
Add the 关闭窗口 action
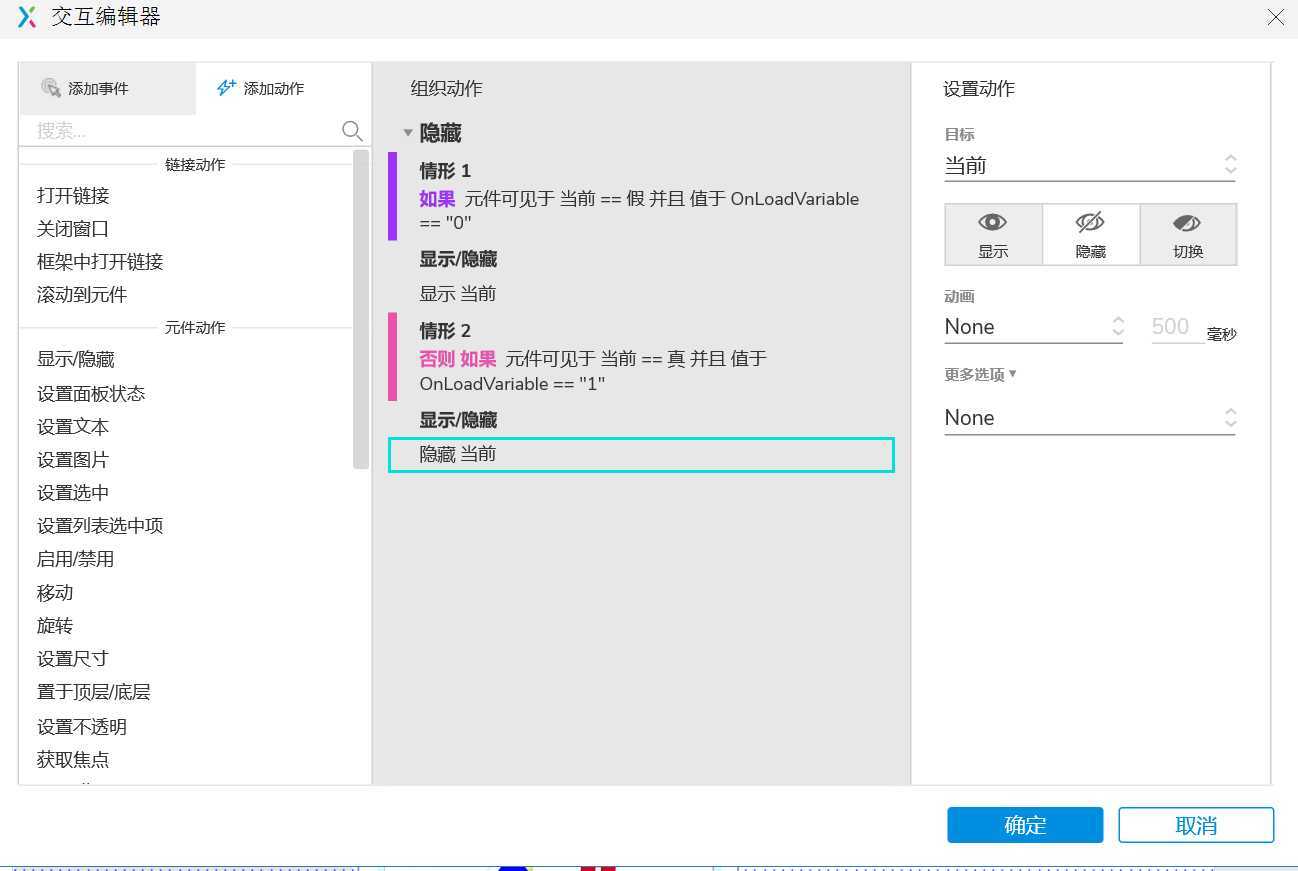[73, 229]
